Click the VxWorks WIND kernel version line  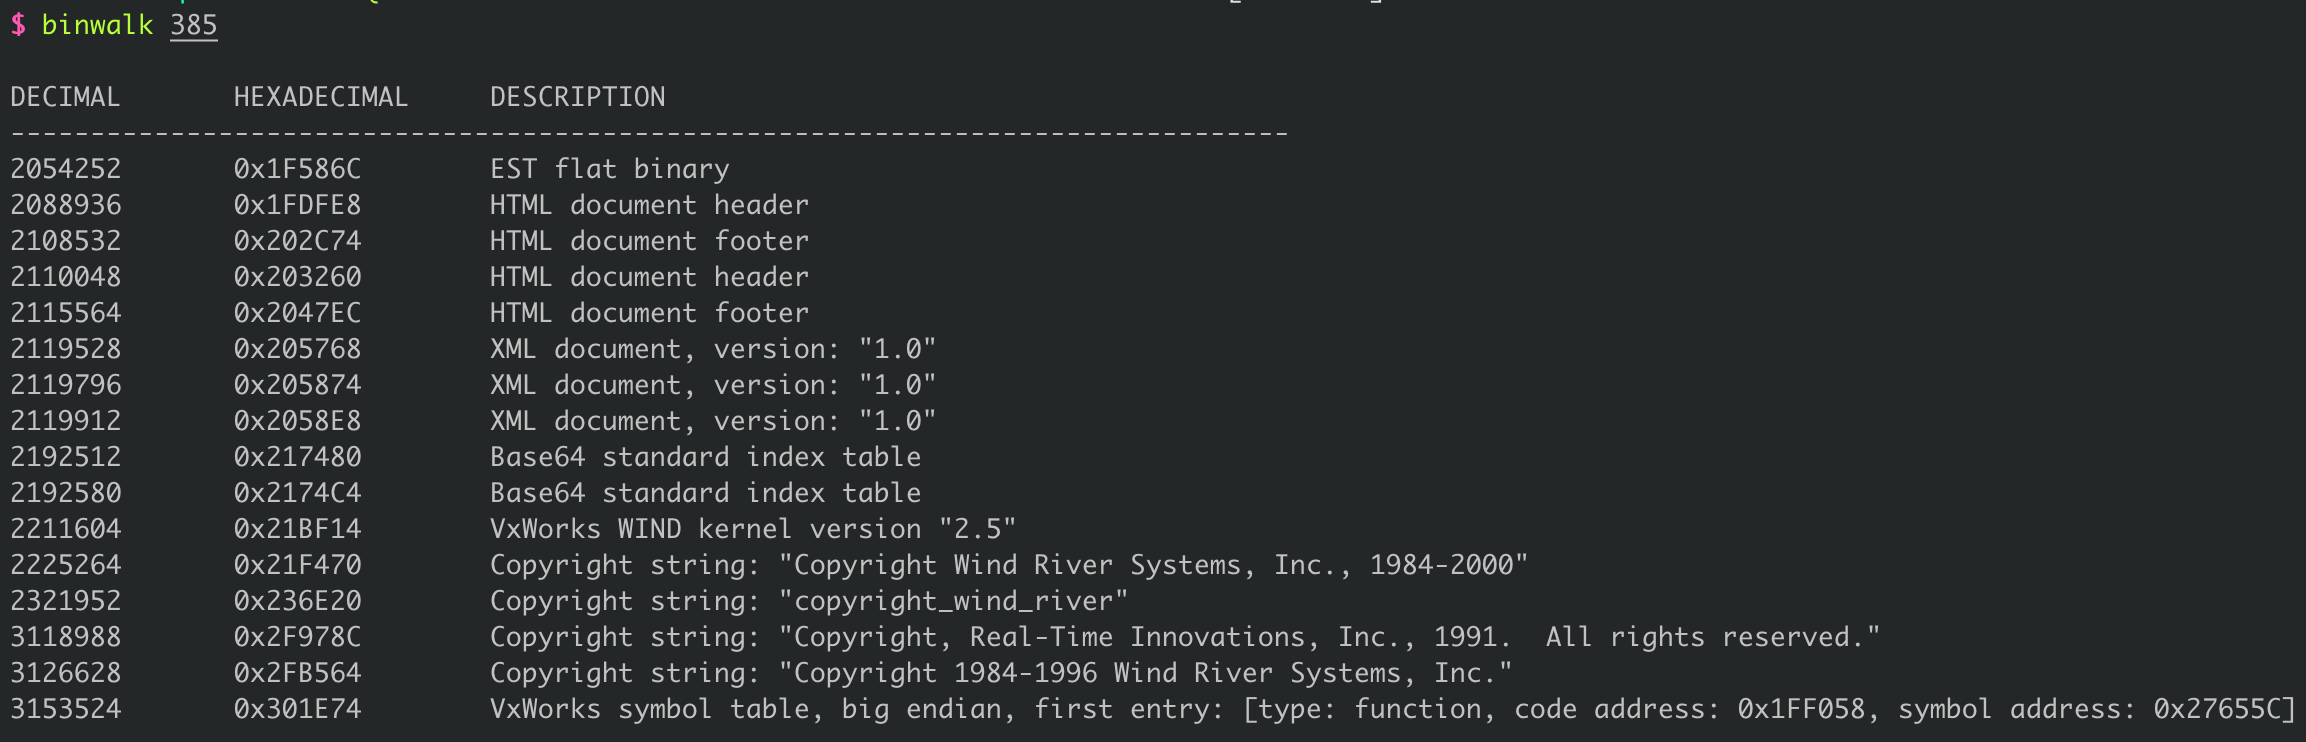[752, 529]
